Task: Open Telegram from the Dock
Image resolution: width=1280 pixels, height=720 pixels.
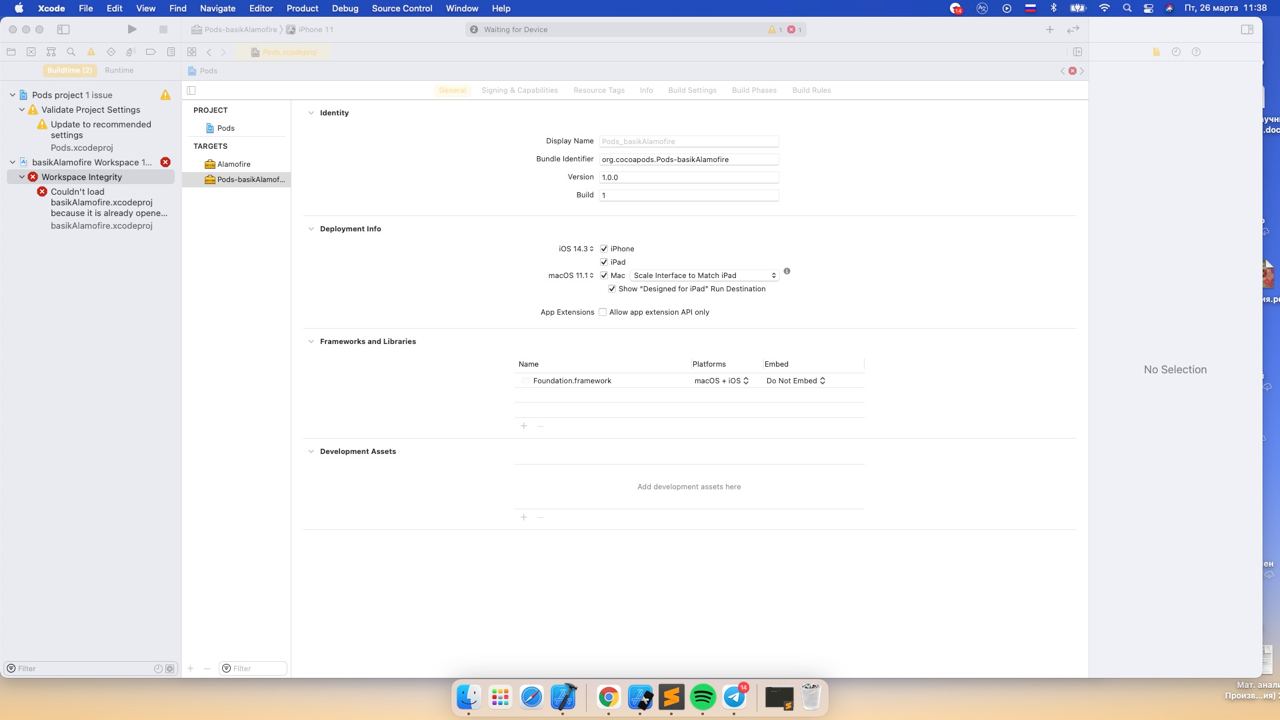Action: point(735,697)
